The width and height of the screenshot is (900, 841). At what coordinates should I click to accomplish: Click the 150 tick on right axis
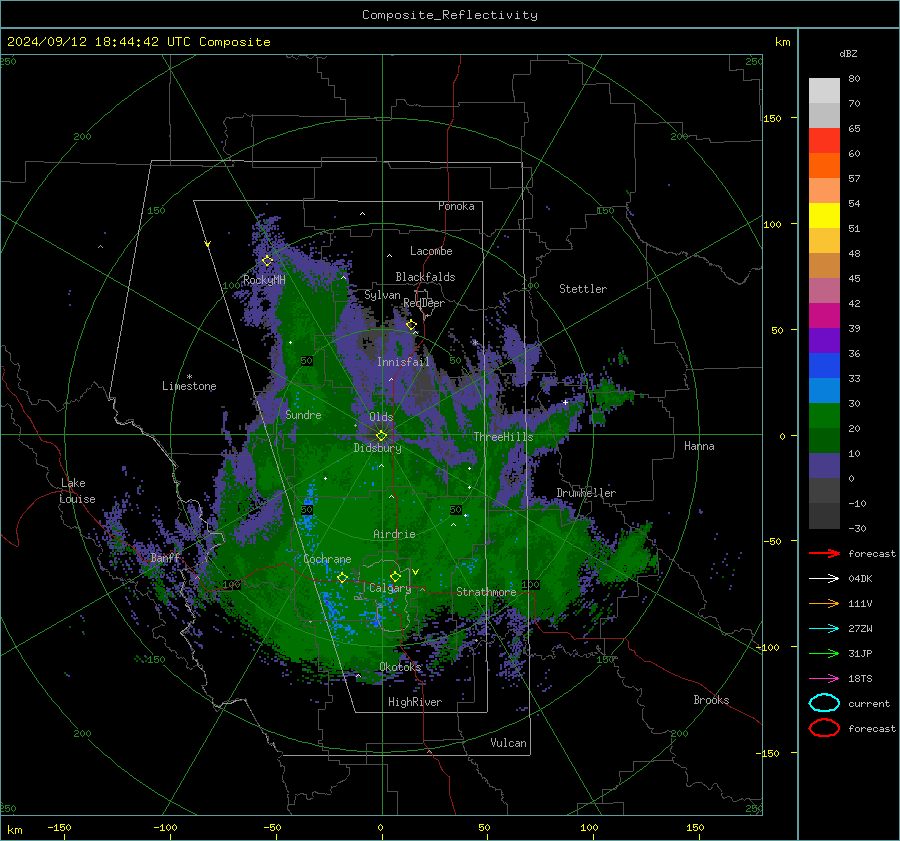(x=772, y=118)
